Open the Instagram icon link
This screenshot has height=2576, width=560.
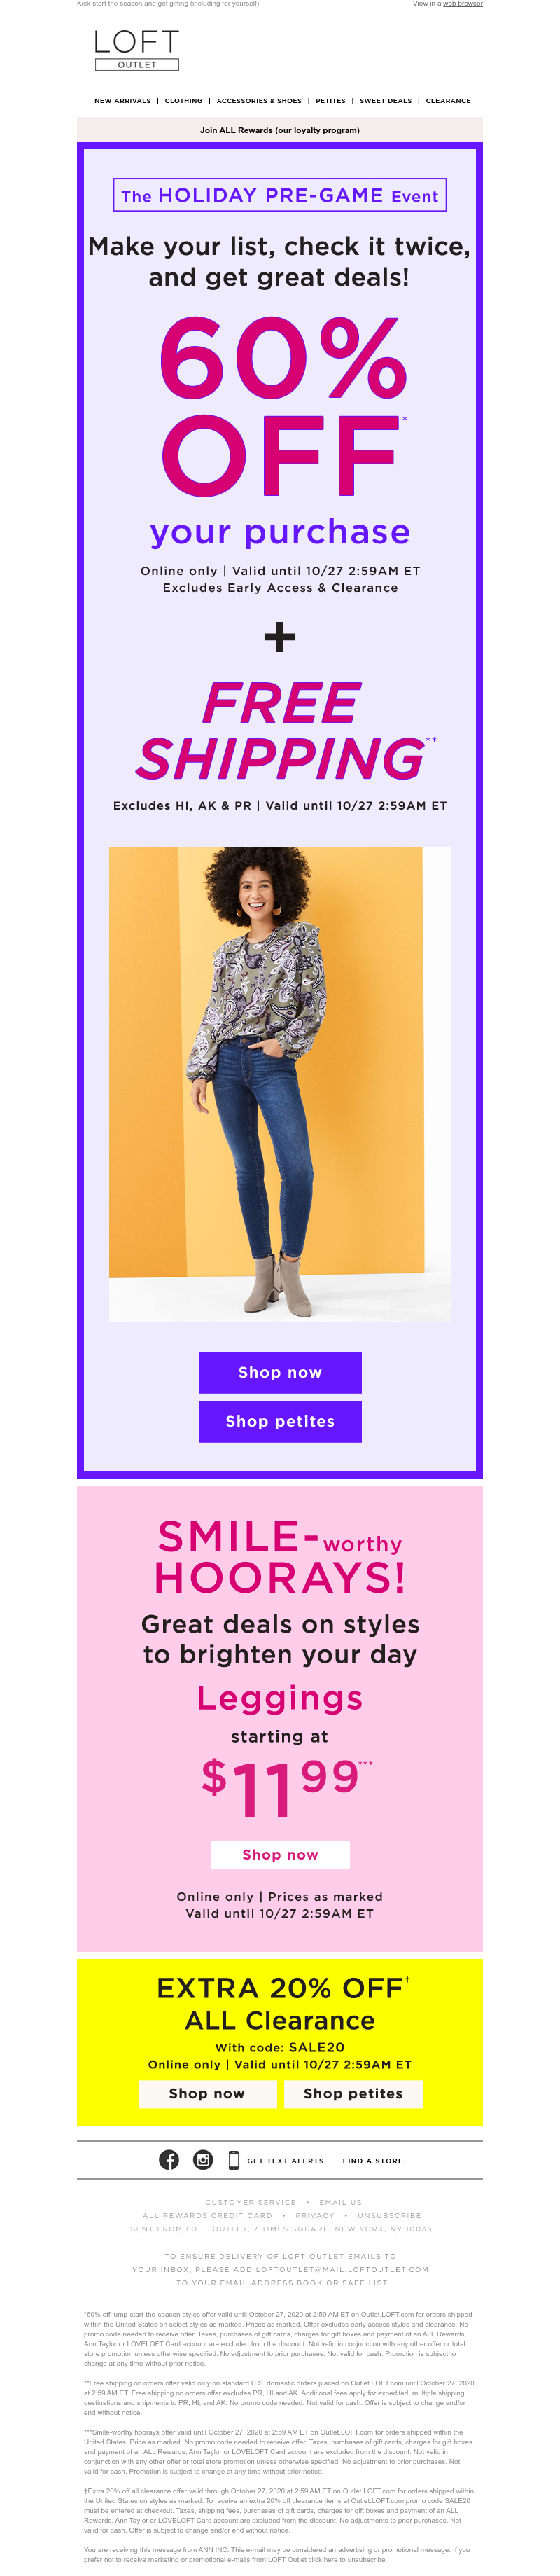coord(203,2159)
